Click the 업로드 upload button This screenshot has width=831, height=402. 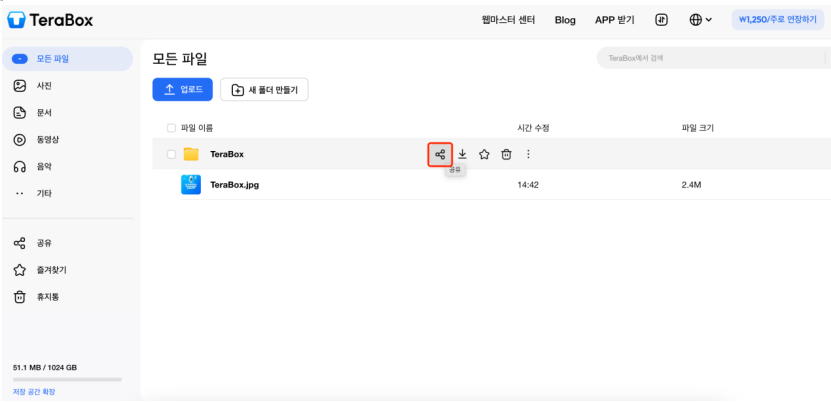(x=182, y=90)
